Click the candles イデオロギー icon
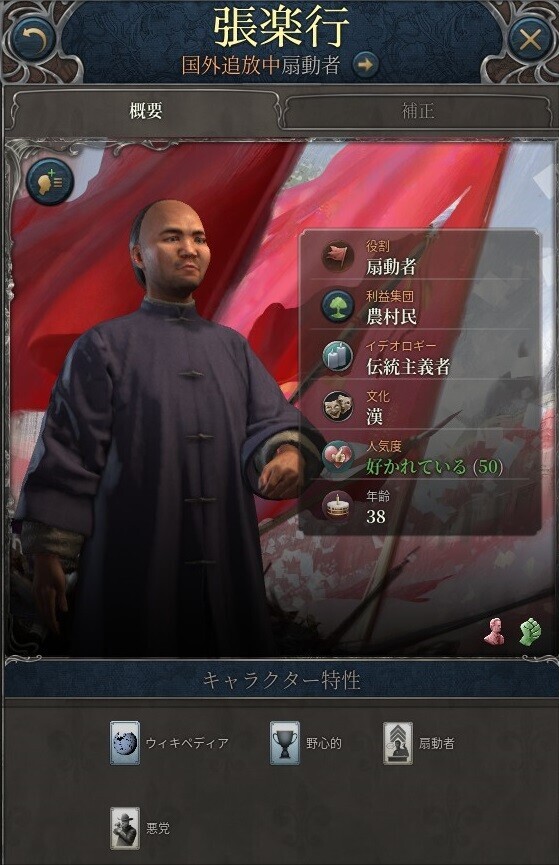Screen dimensions: 559x865 click(x=338, y=356)
